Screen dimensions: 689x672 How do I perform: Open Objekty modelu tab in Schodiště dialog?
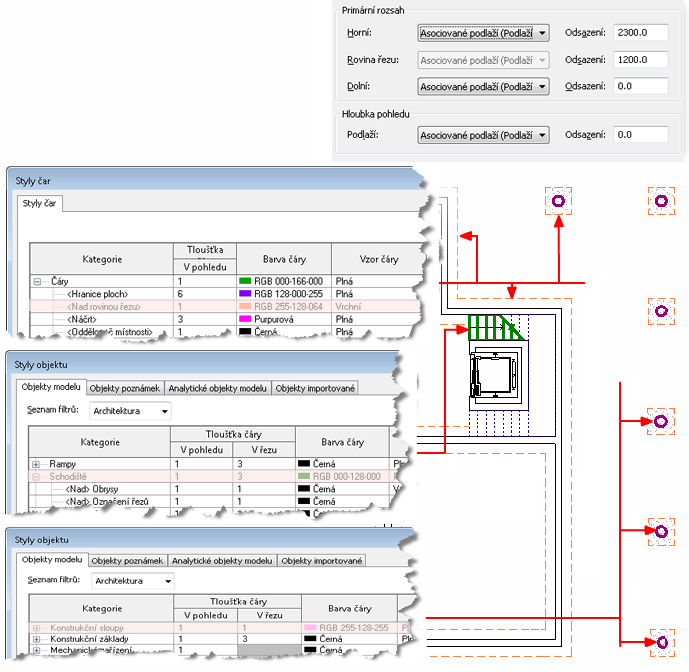pyautogui.click(x=51, y=387)
